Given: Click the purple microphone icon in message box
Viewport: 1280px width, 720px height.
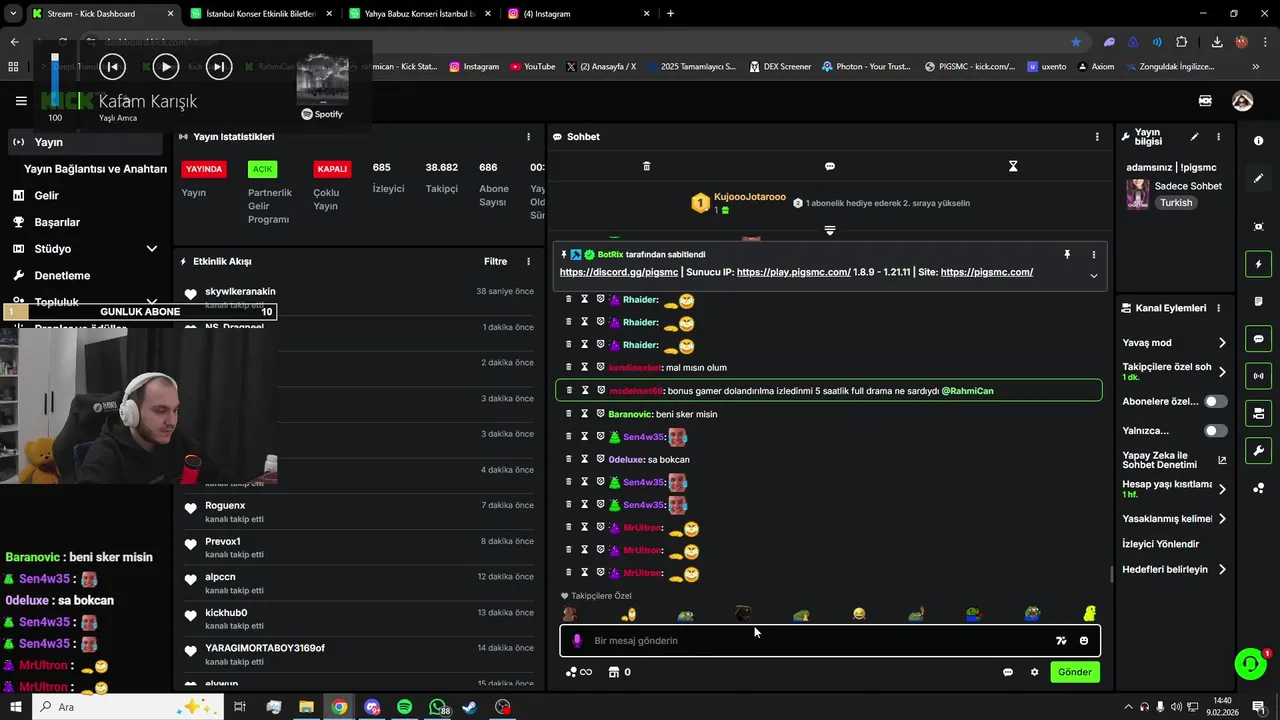Looking at the screenshot, I should pyautogui.click(x=577, y=641).
